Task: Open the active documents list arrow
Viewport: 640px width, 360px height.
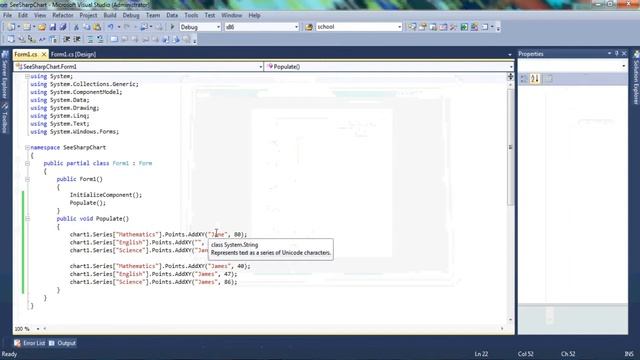Action: [510, 54]
